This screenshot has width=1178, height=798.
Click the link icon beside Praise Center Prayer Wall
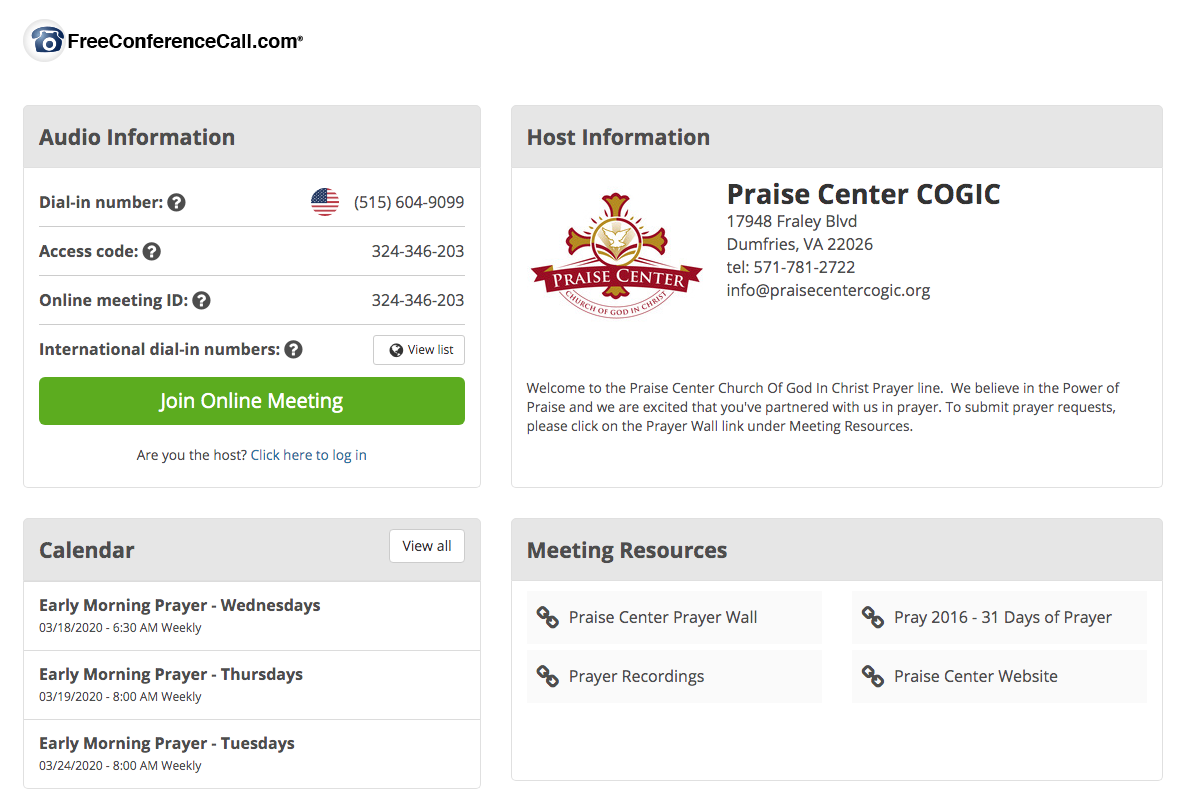click(548, 618)
